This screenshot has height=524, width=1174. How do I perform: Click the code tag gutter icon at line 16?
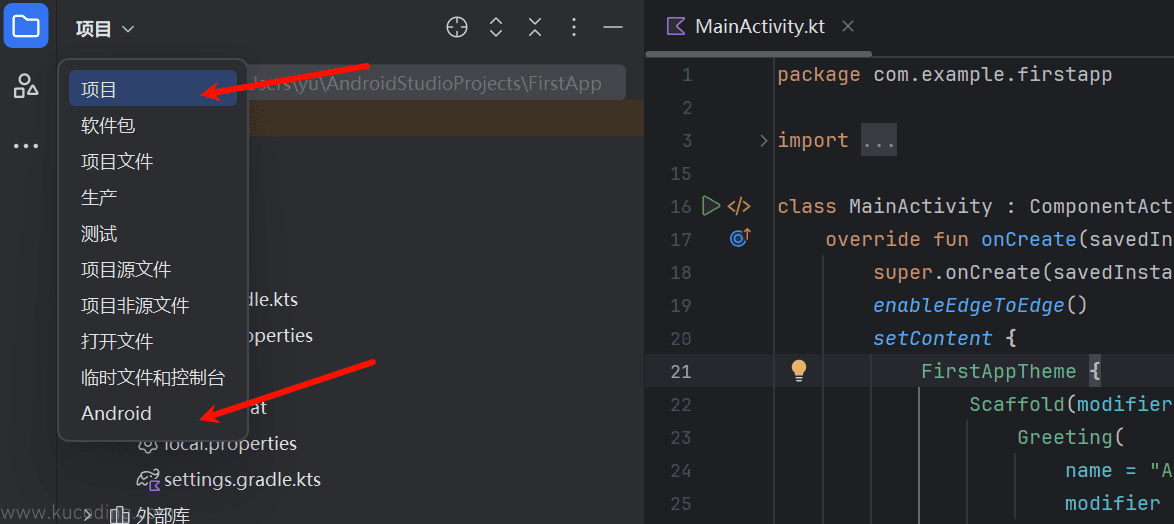coord(739,206)
